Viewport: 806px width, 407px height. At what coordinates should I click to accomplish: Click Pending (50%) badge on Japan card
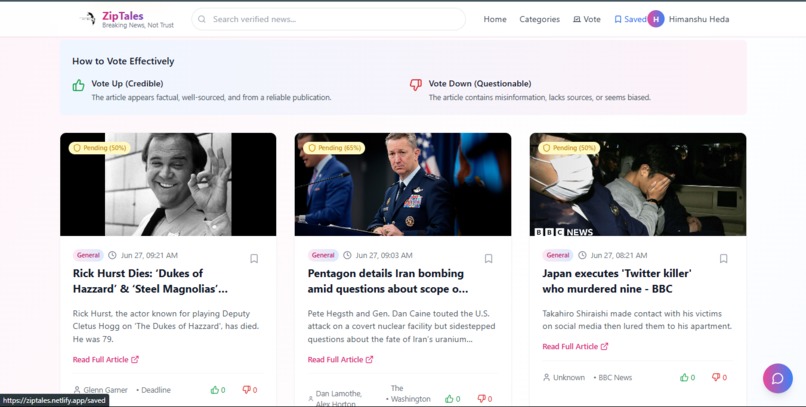(x=569, y=148)
